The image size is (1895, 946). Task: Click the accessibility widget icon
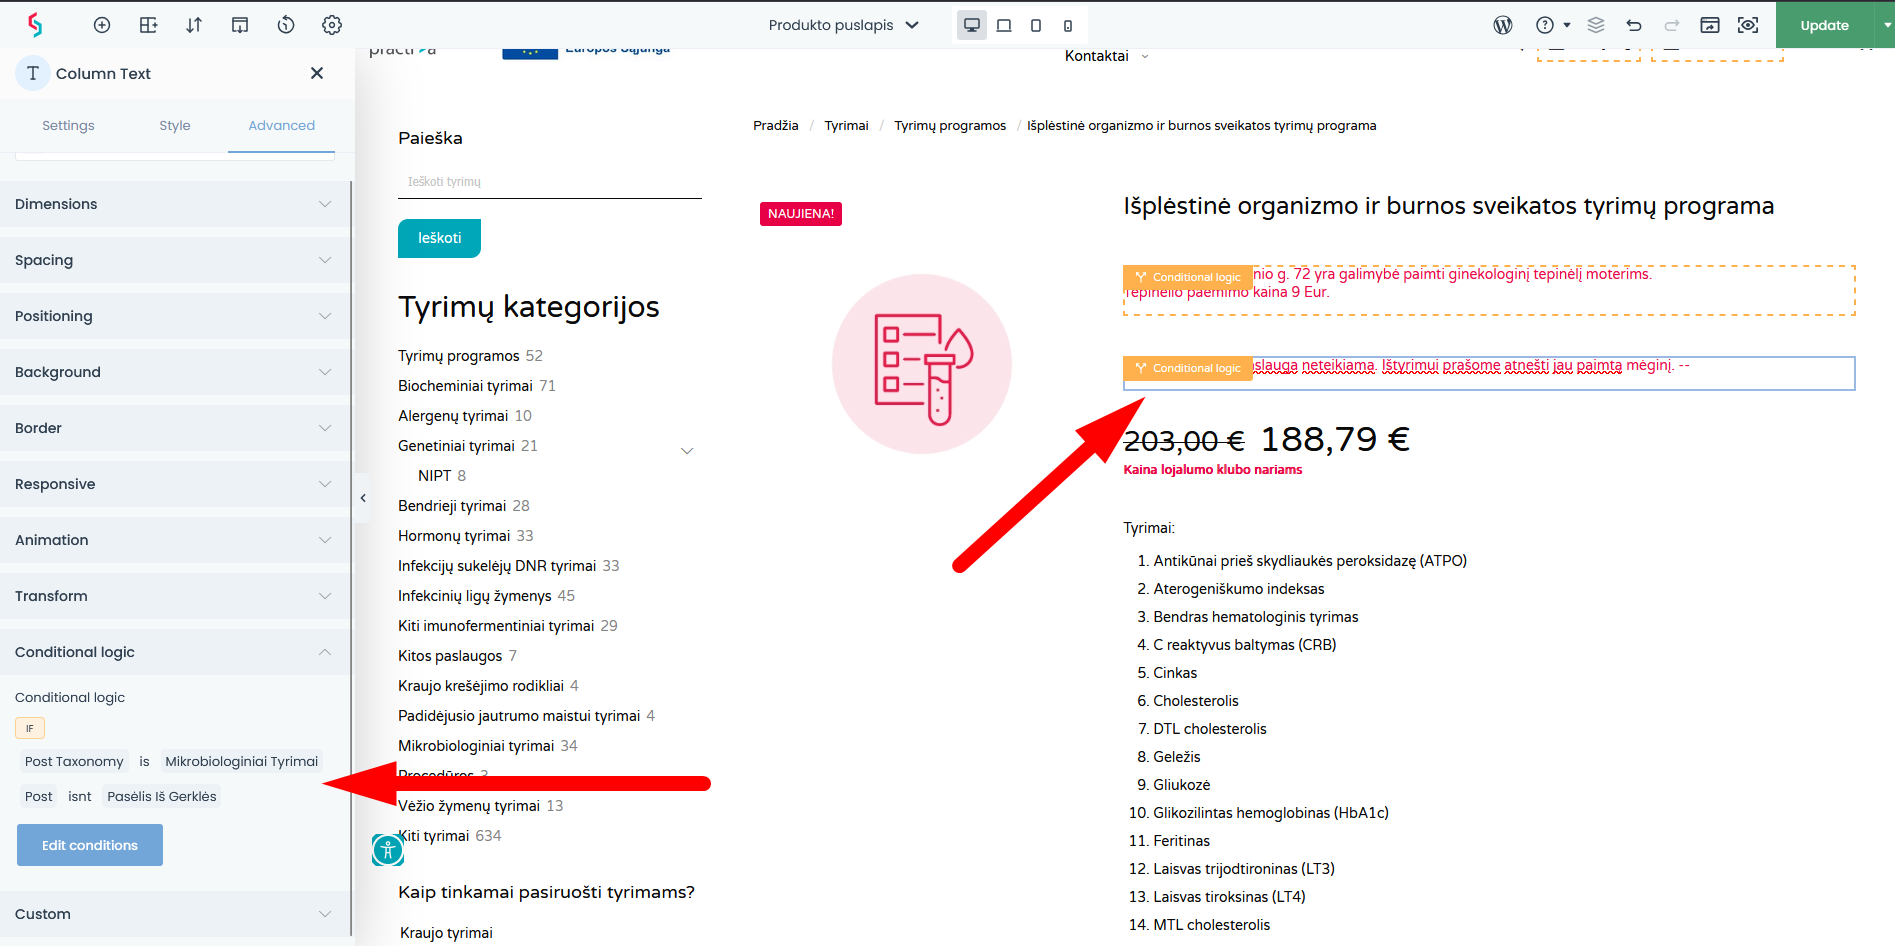point(388,850)
